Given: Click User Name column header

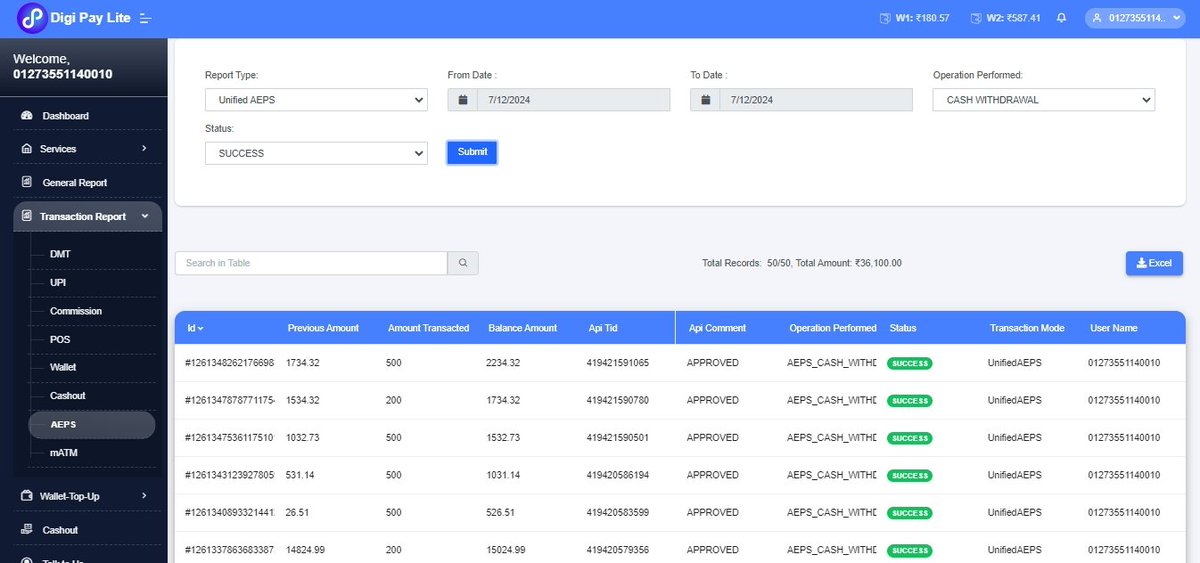Looking at the screenshot, I should click(x=1113, y=328).
